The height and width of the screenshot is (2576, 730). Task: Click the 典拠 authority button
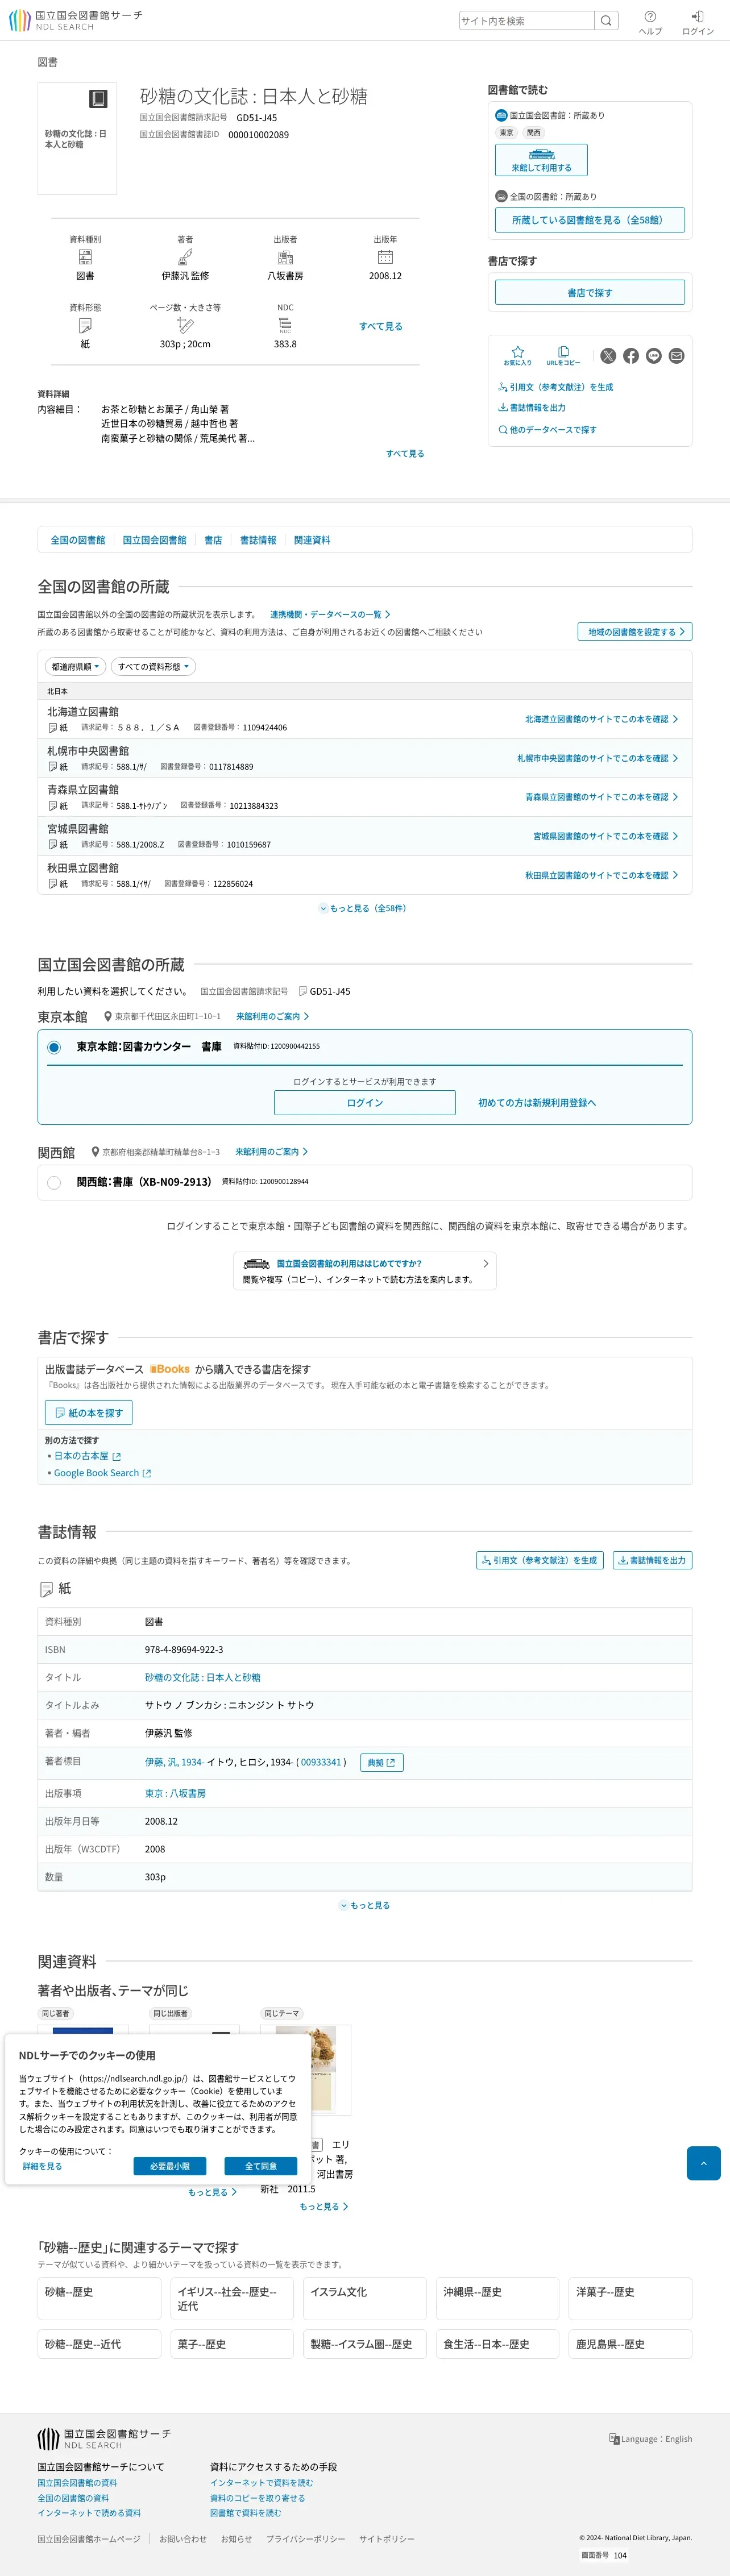click(381, 1762)
